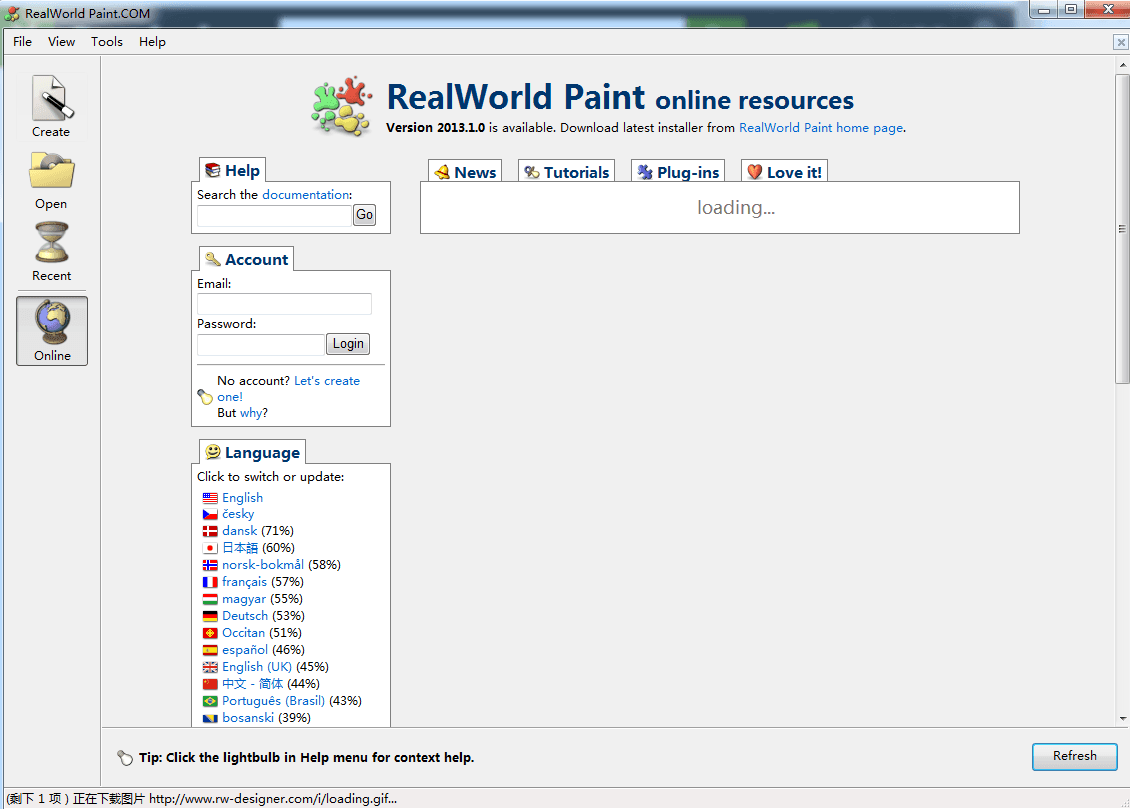Switch to the News tab
This screenshot has width=1130, height=809.
click(465, 171)
